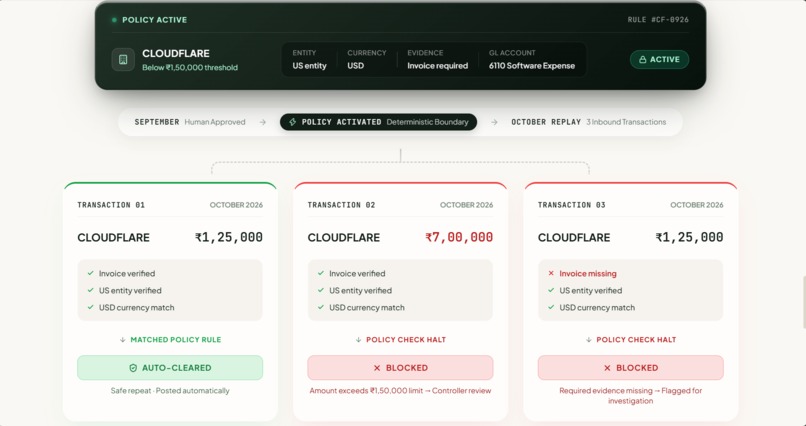The image size is (806, 426).
Task: Click USD currency match checkmark in Transaction 03
Action: (551, 307)
